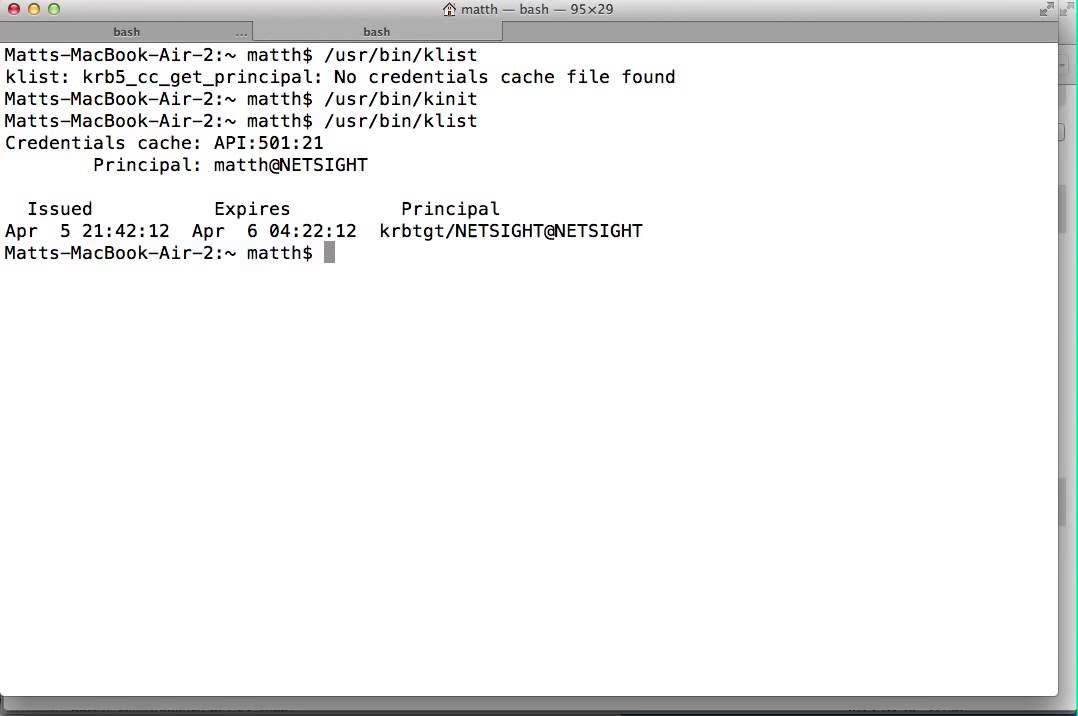The image size is (1078, 716).
Task: Switch to the first bash tab
Action: pyautogui.click(x=126, y=32)
